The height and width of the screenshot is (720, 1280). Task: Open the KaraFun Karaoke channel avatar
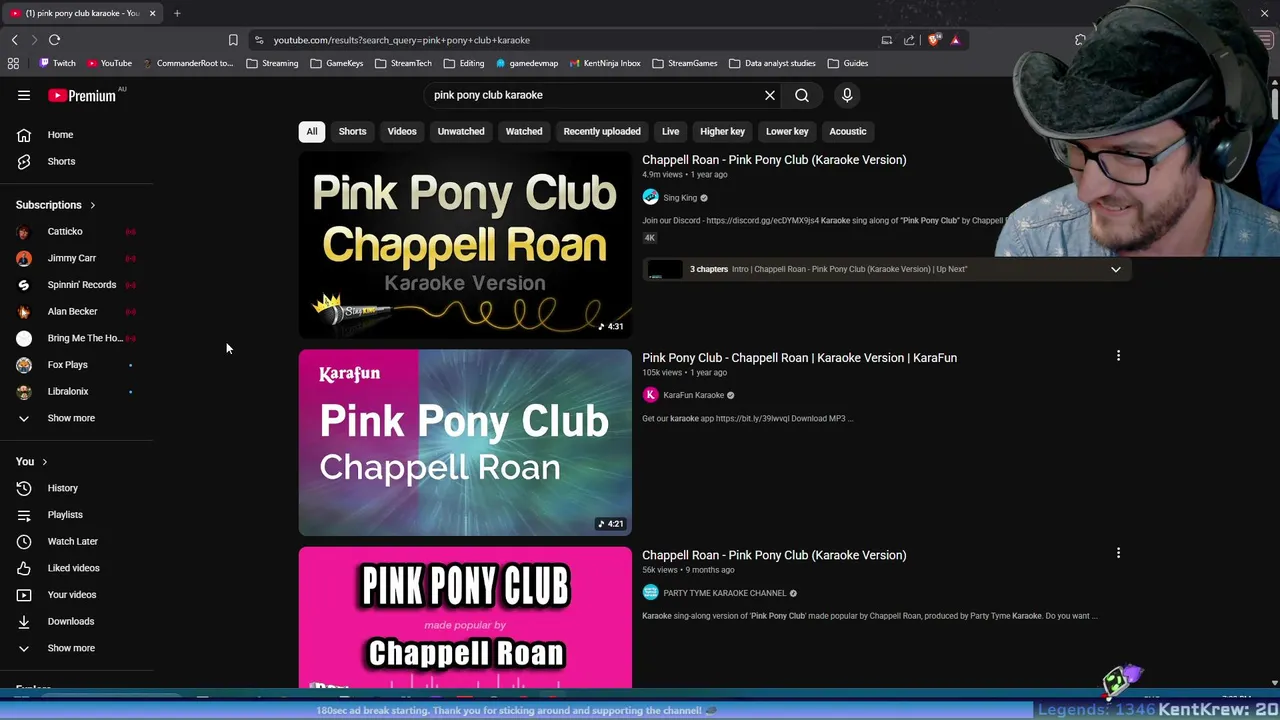pos(650,395)
